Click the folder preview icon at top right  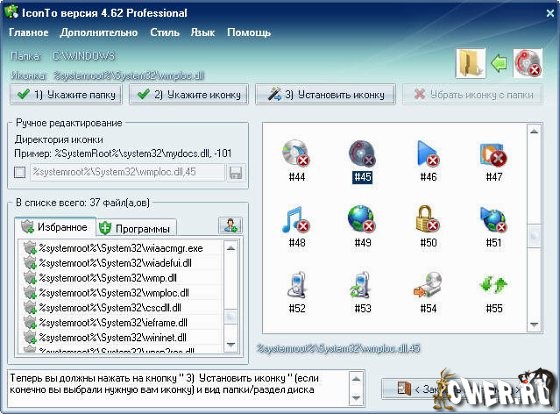471,64
